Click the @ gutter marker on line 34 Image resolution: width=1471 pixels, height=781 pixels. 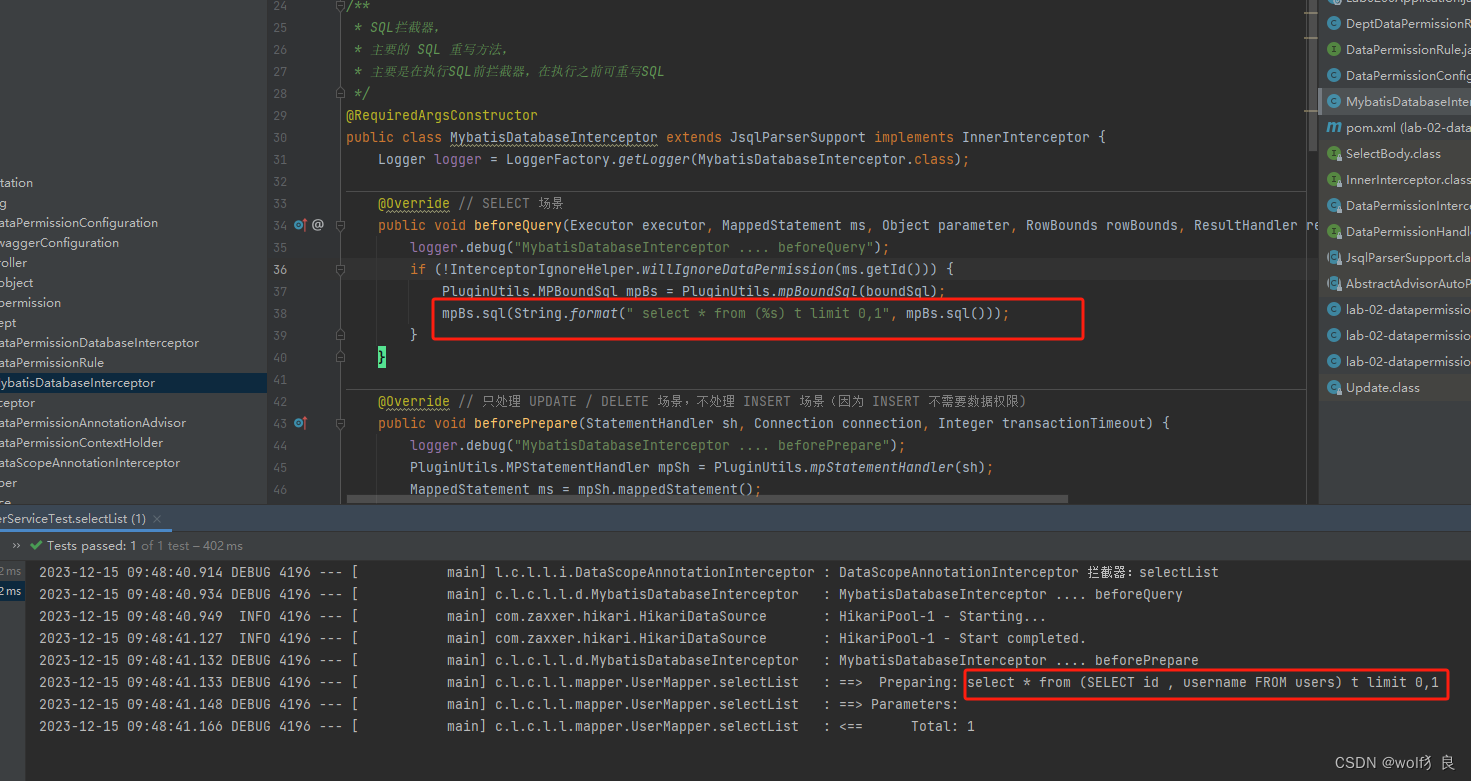[318, 225]
